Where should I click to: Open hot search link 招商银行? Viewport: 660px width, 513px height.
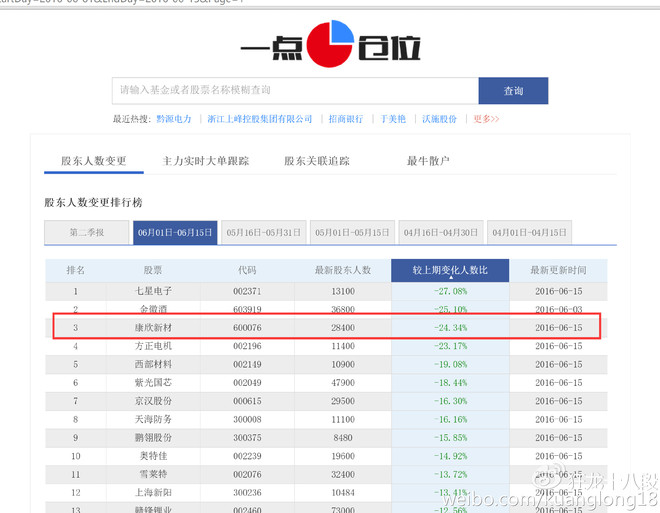[x=346, y=119]
